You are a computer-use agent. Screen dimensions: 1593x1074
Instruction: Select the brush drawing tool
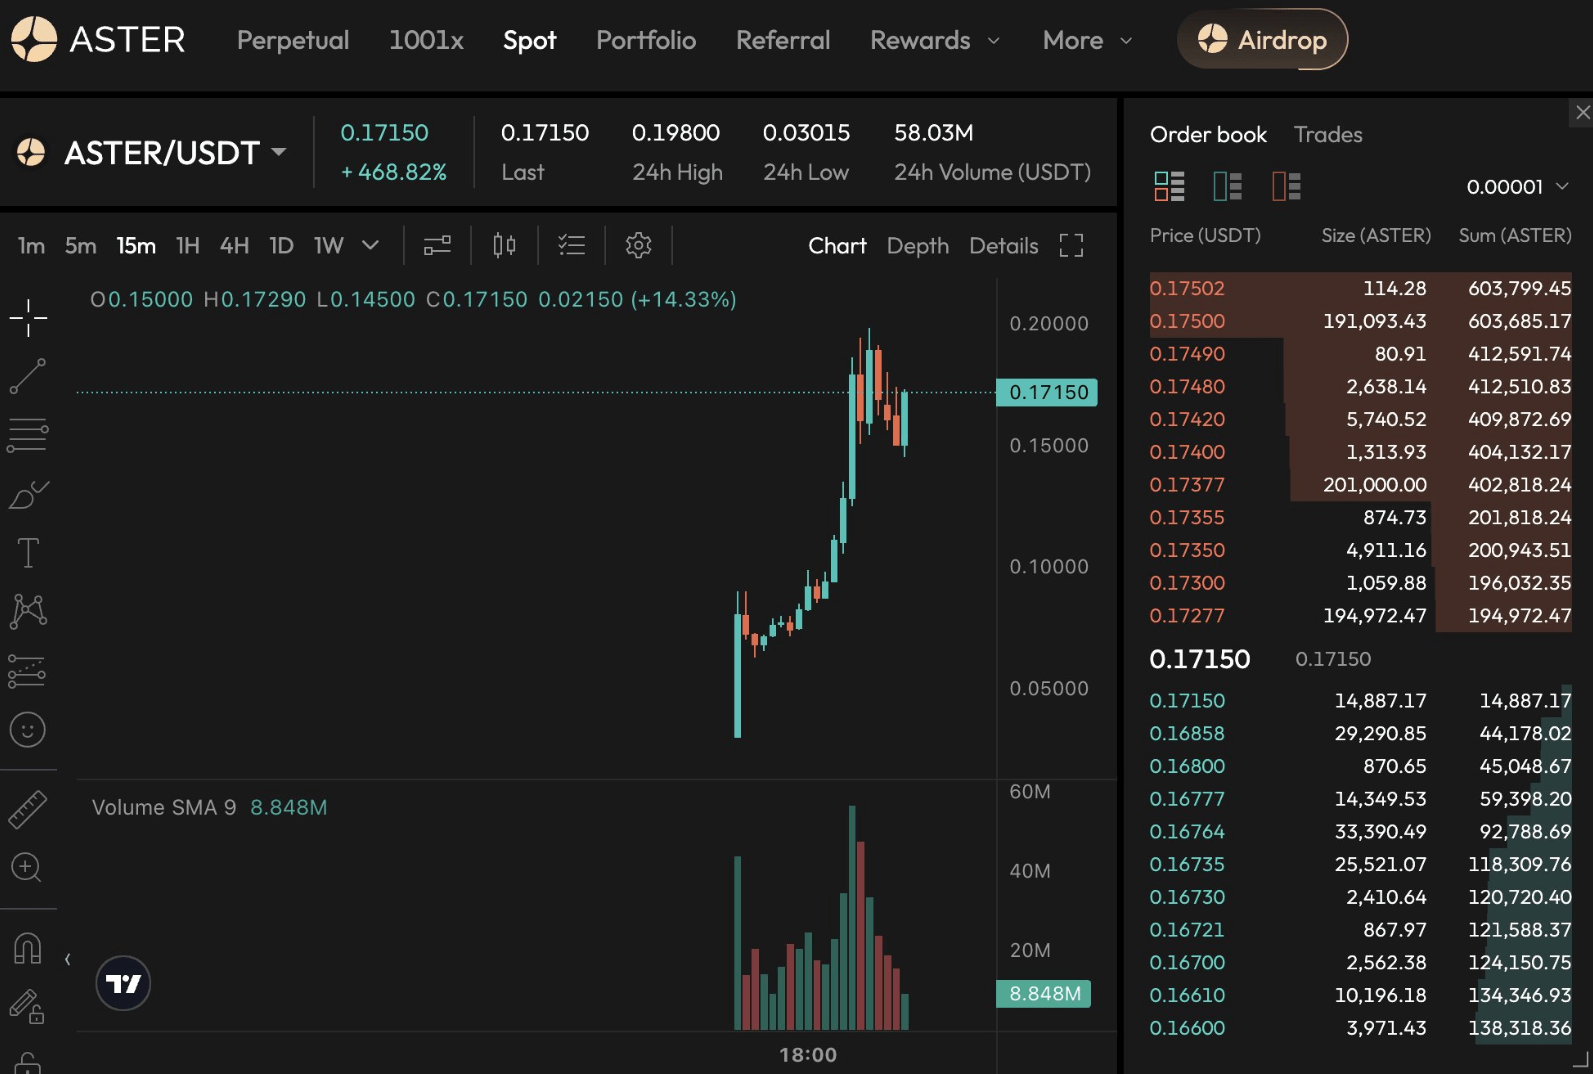pyautogui.click(x=28, y=494)
